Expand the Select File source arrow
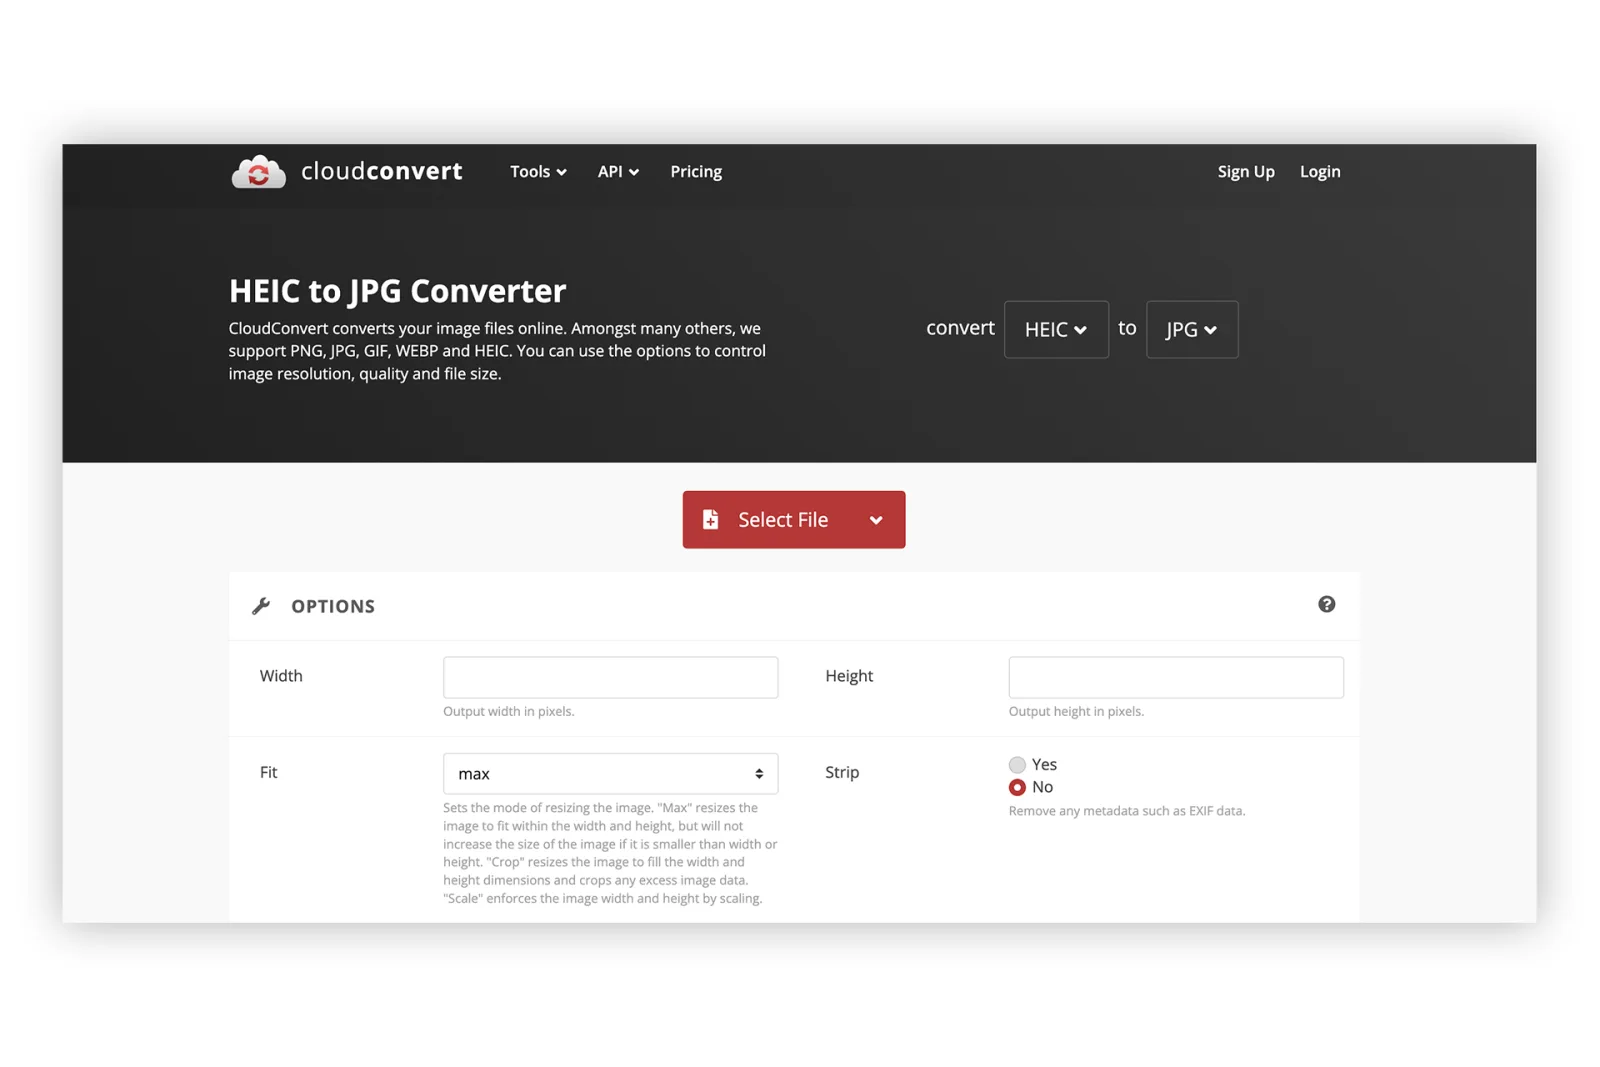1600x1067 pixels. pyautogui.click(x=876, y=520)
